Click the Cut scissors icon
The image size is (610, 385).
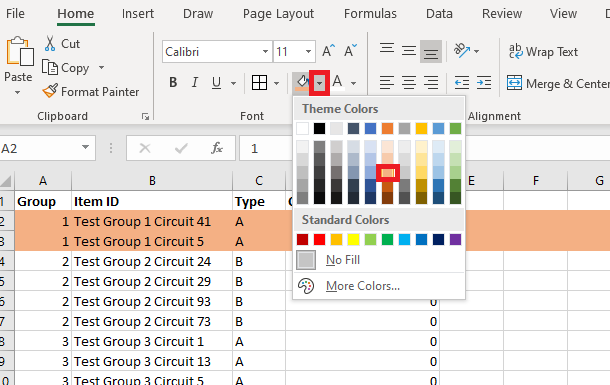50,44
